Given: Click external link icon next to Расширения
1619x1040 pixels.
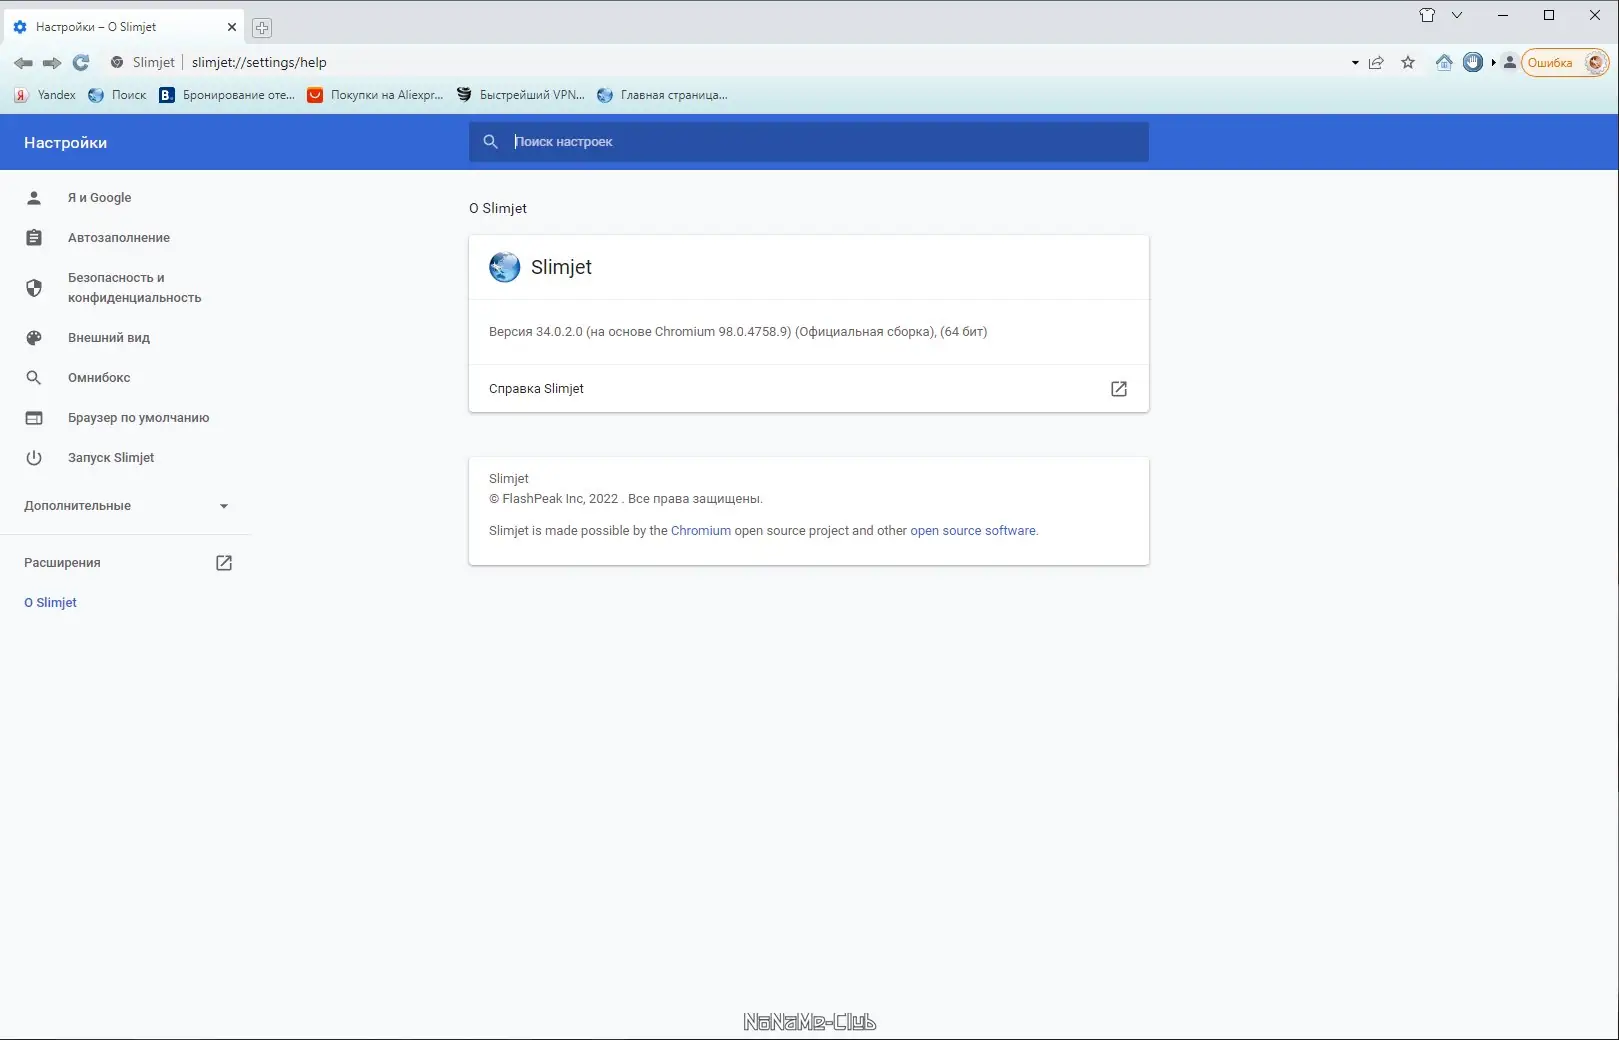Looking at the screenshot, I should (x=224, y=563).
